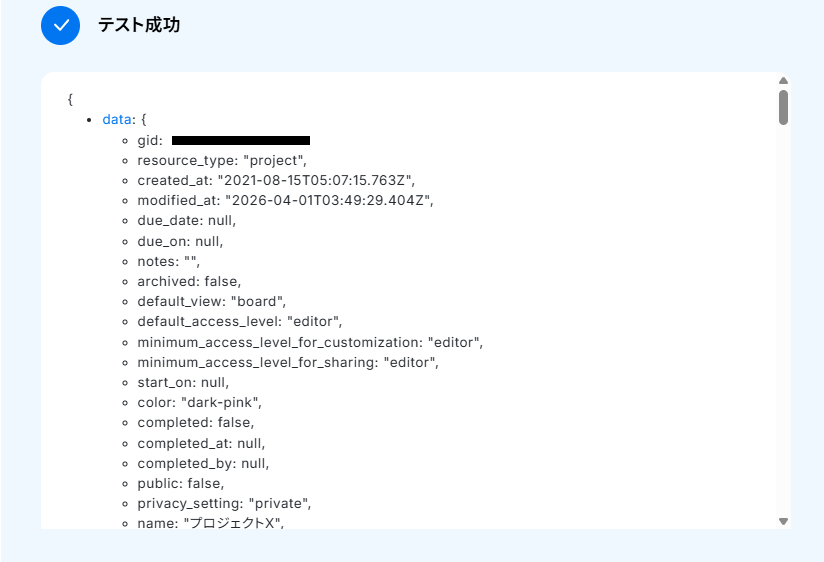The height and width of the screenshot is (562, 824).
Task: Collapse the blue data key node
Action: pos(116,119)
